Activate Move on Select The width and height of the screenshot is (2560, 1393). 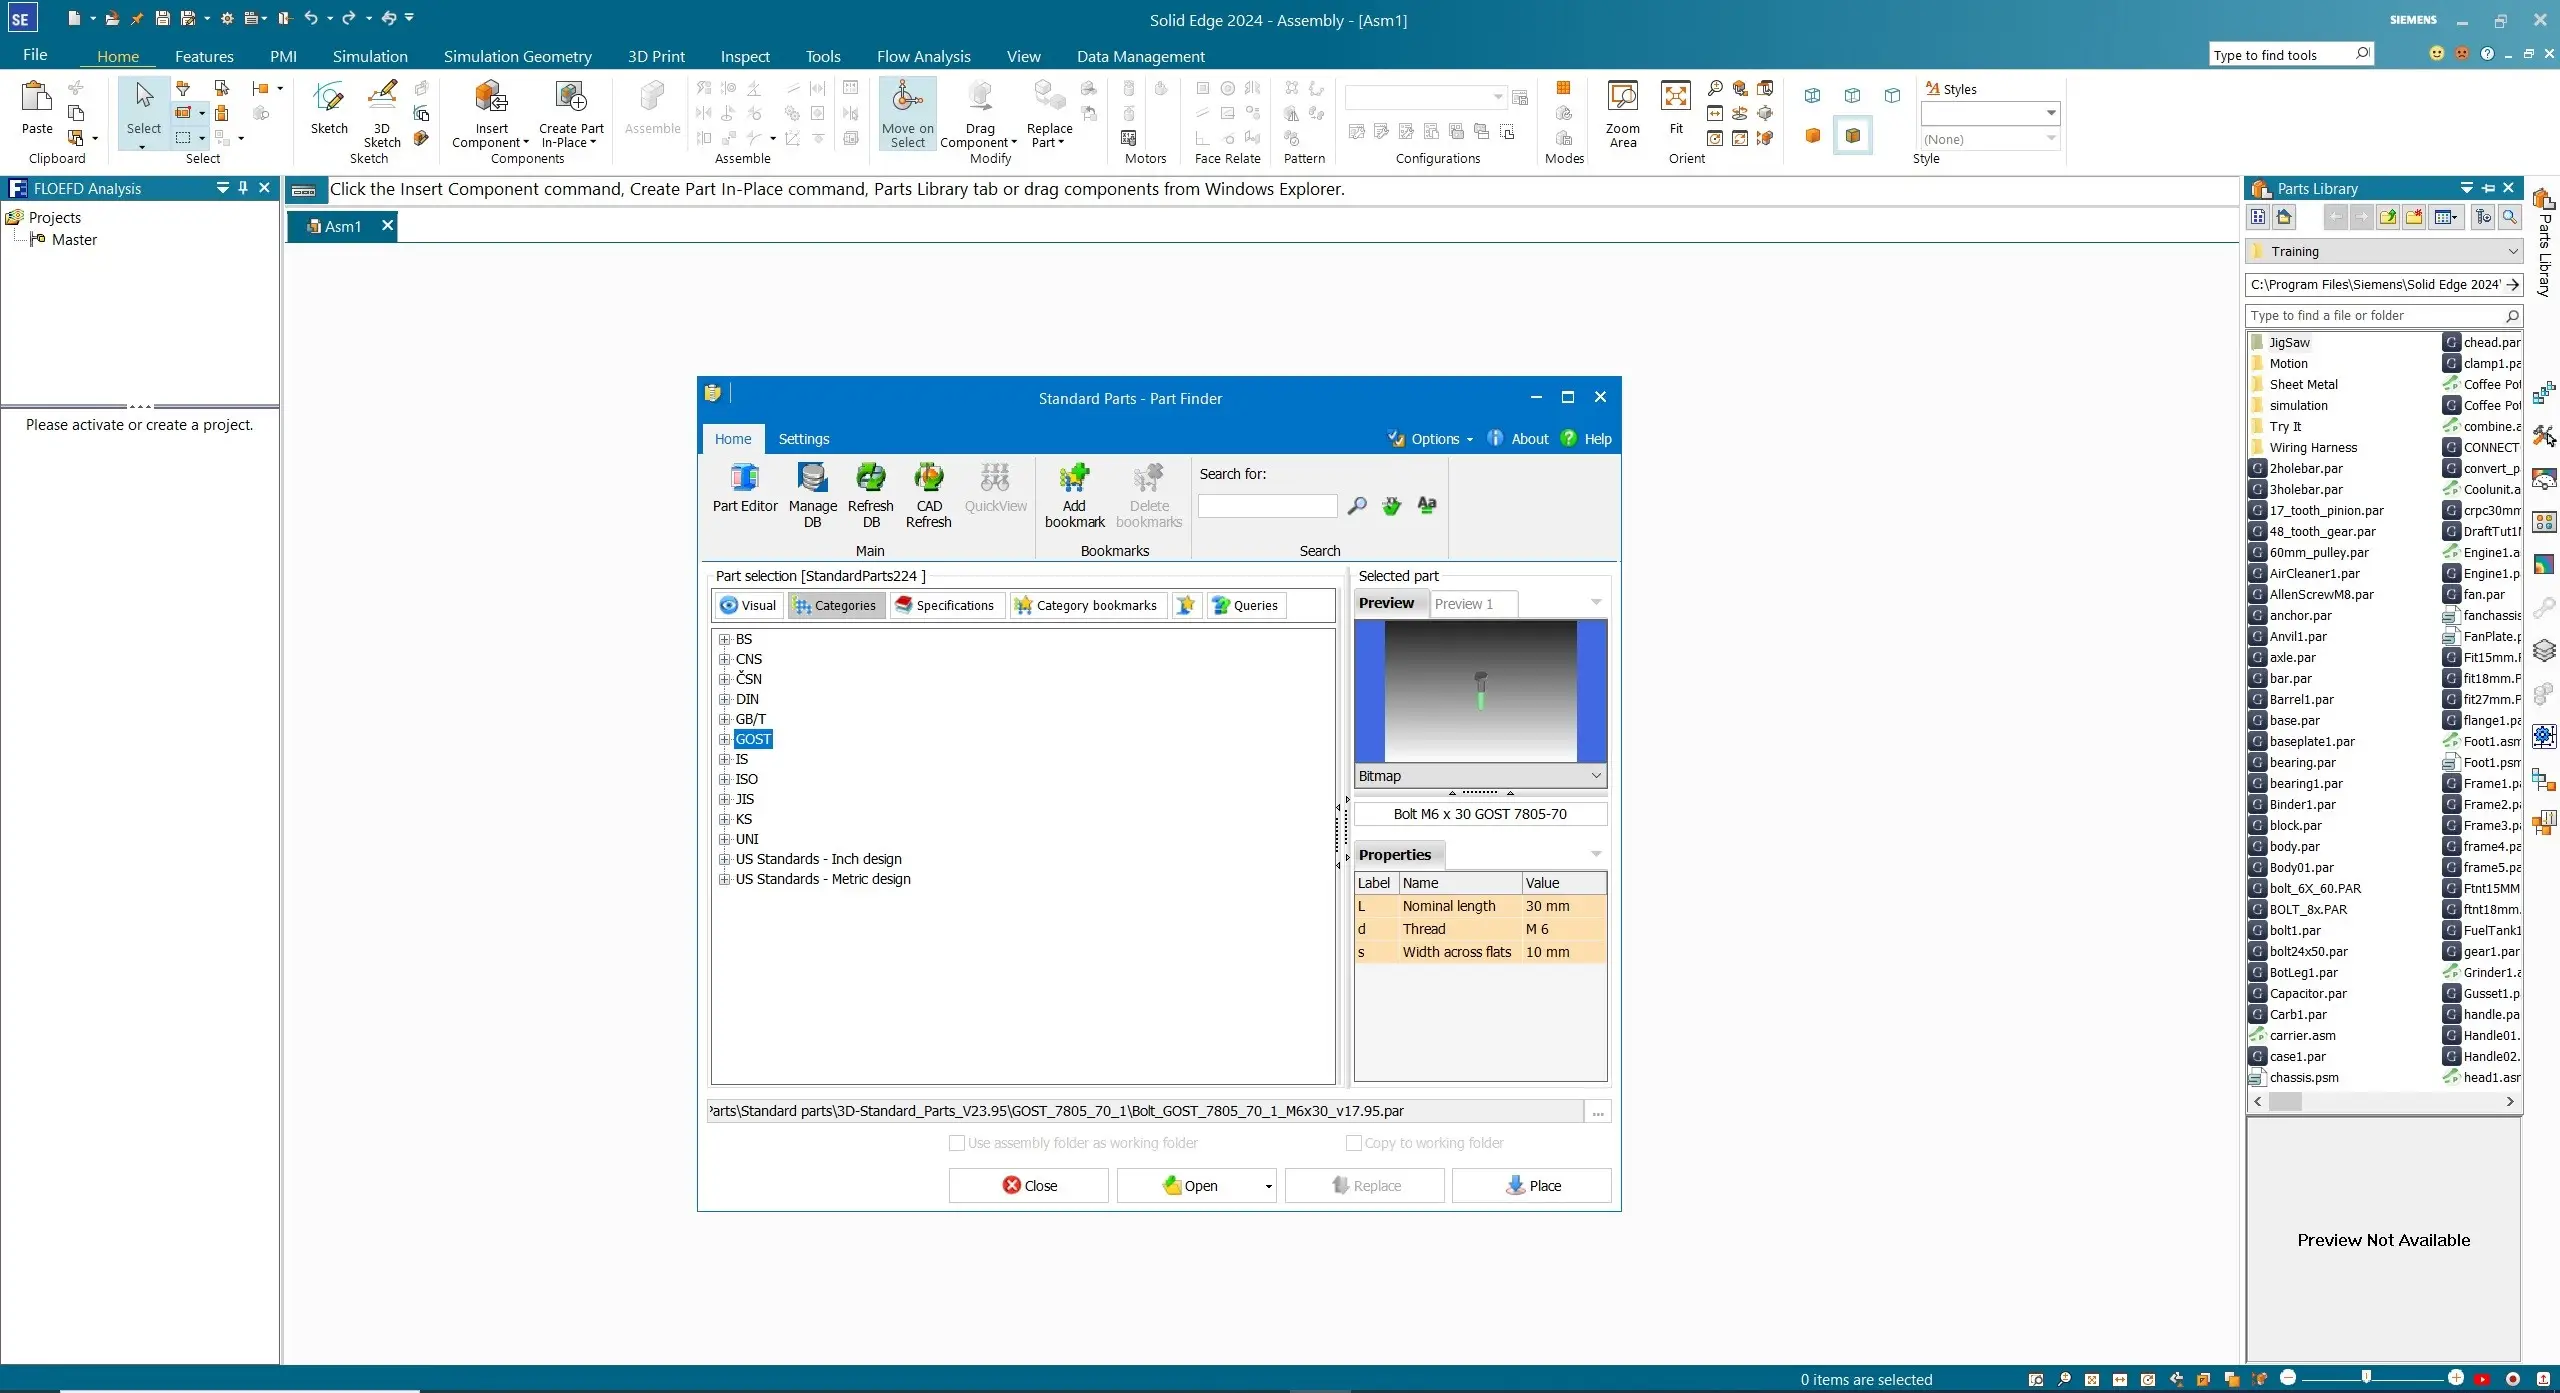[907, 114]
